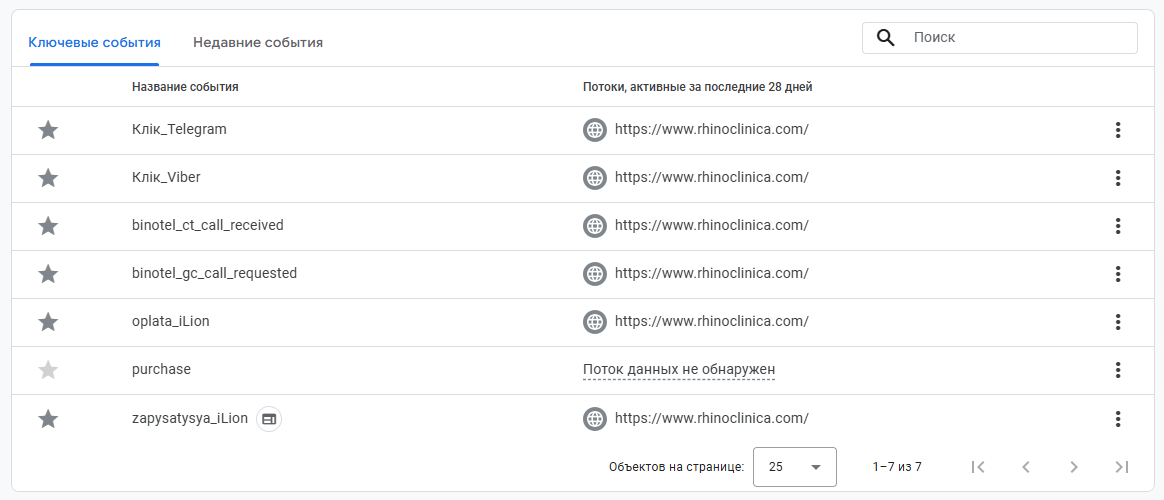Select the Ключевые события tab

point(94,43)
